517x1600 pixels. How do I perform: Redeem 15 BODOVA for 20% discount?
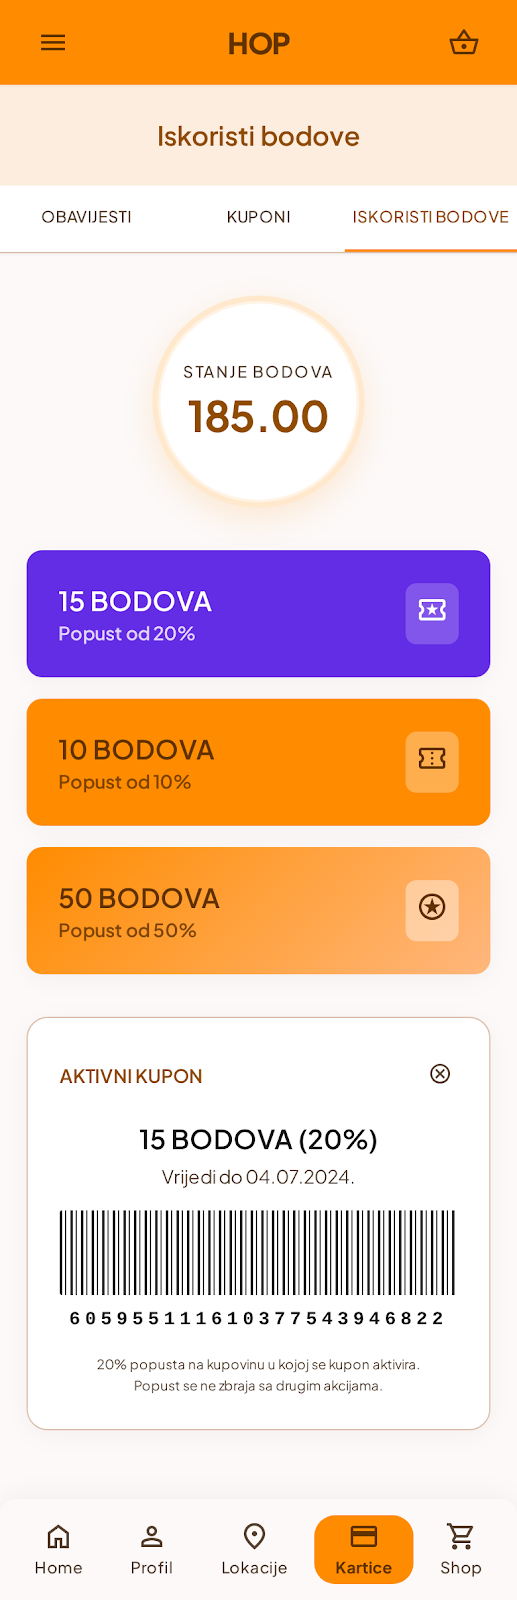258,614
